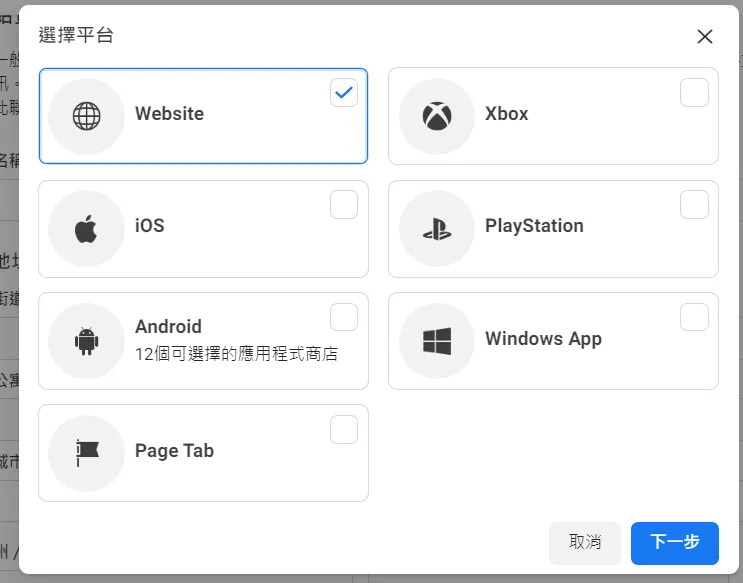
Task: Click the Page Tab flag icon
Action: coord(87,453)
